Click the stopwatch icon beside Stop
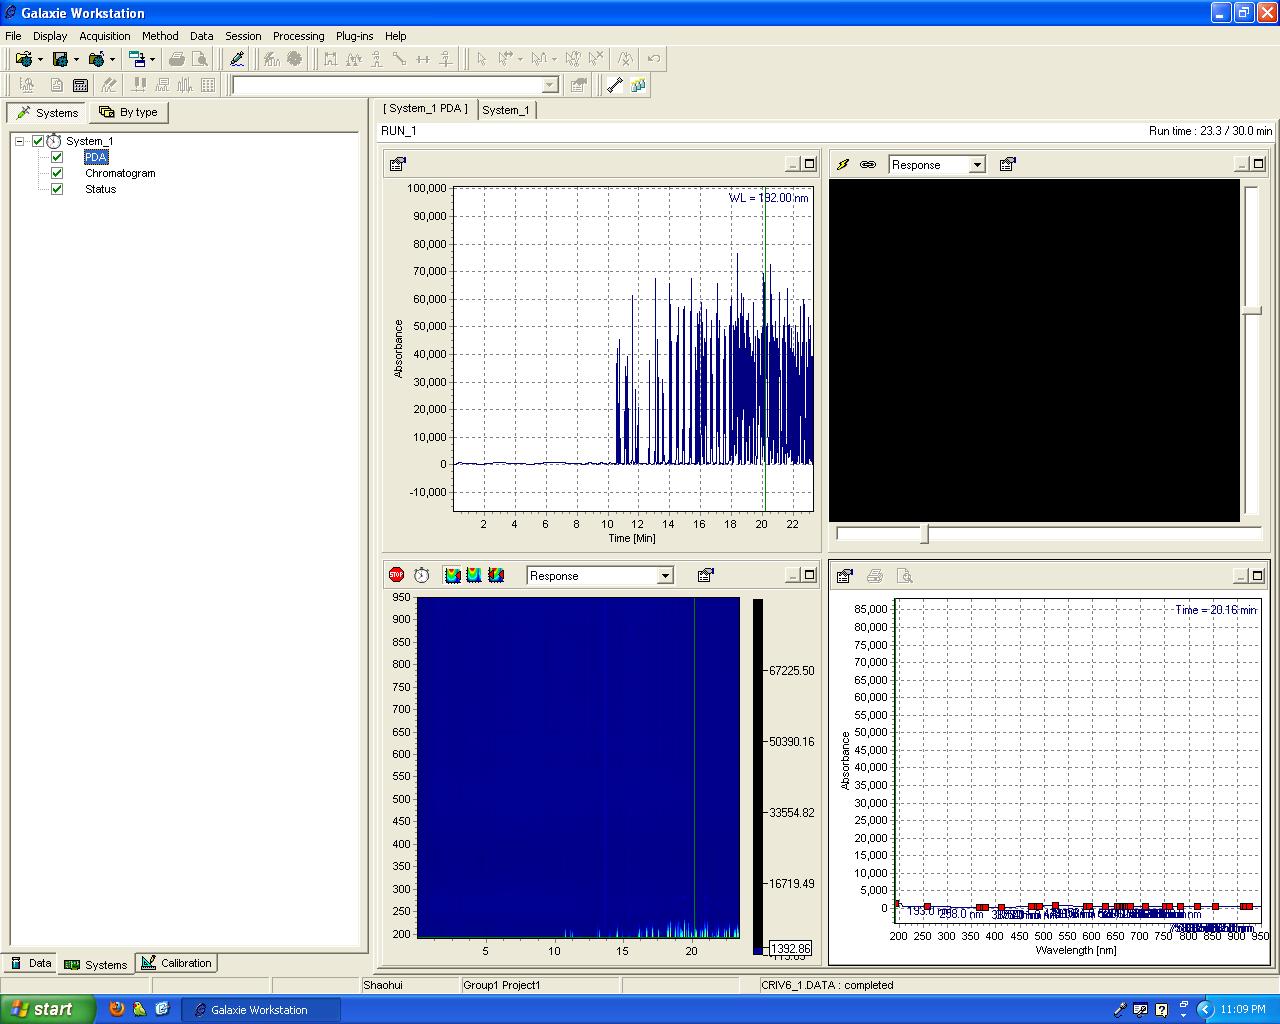1280x1024 pixels. click(x=422, y=575)
